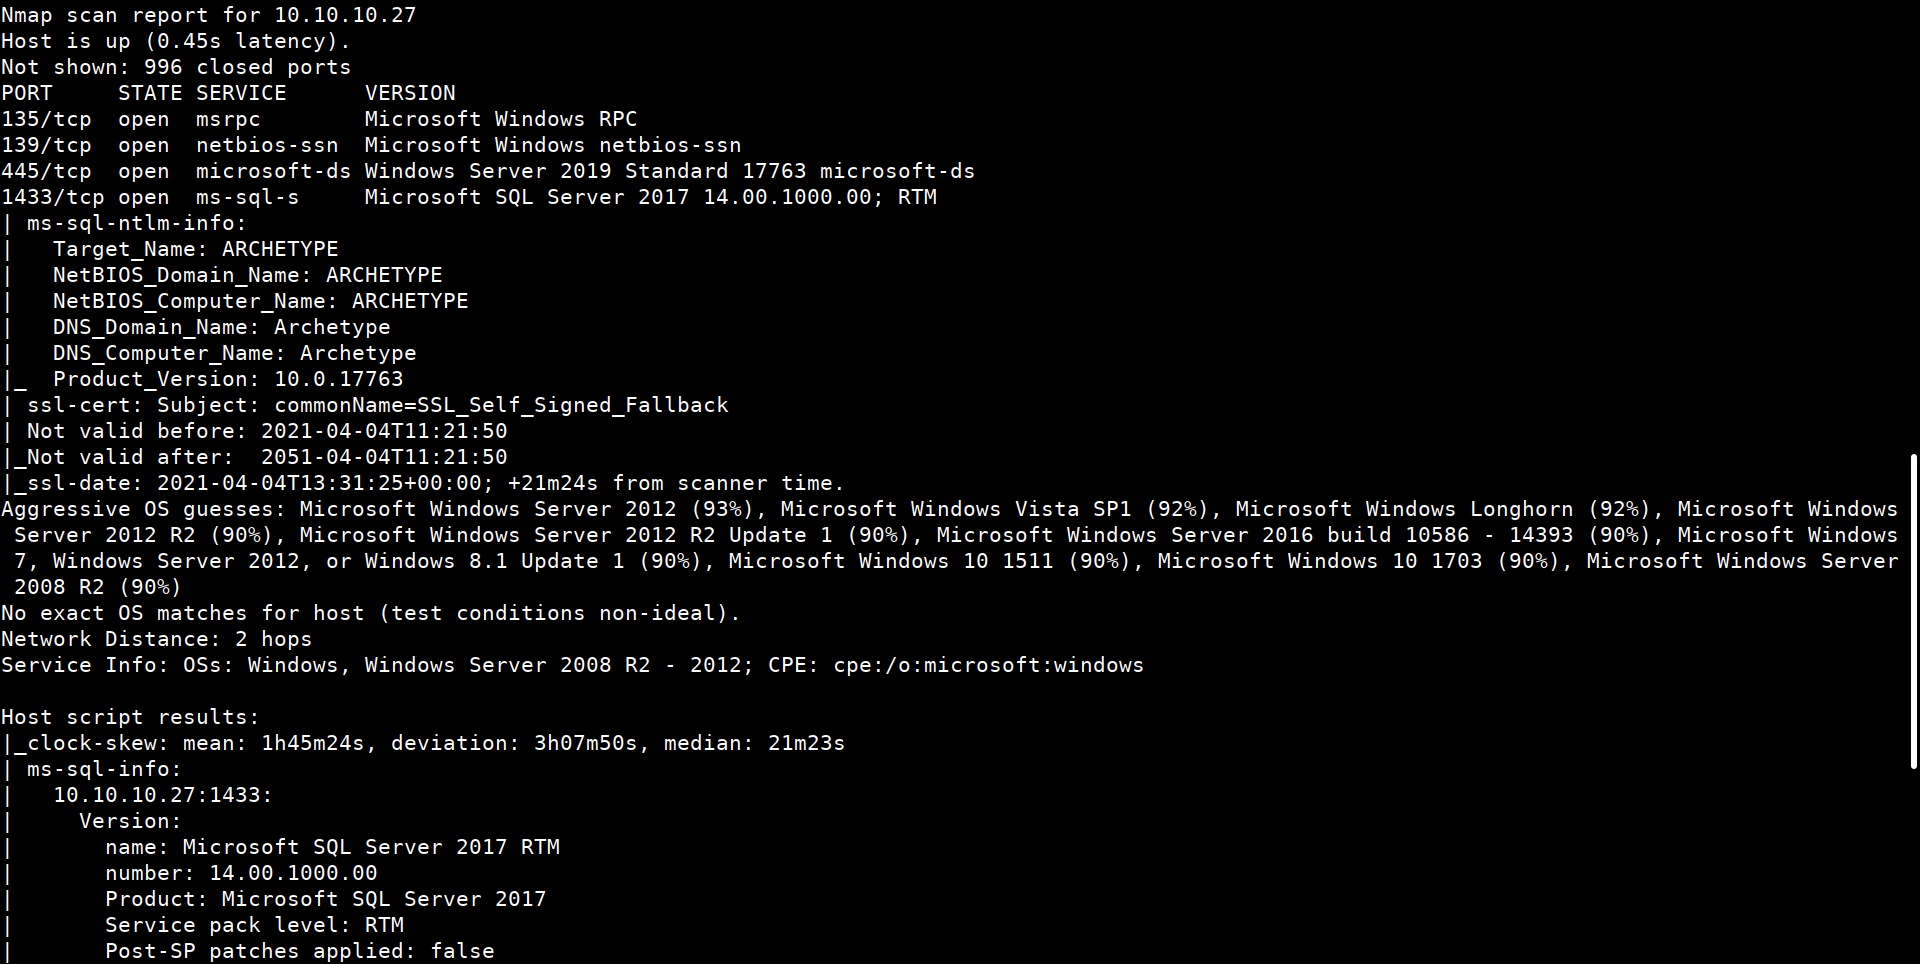Click the 445/tcp port entry
Image resolution: width=1920 pixels, height=964 pixels.
point(46,171)
